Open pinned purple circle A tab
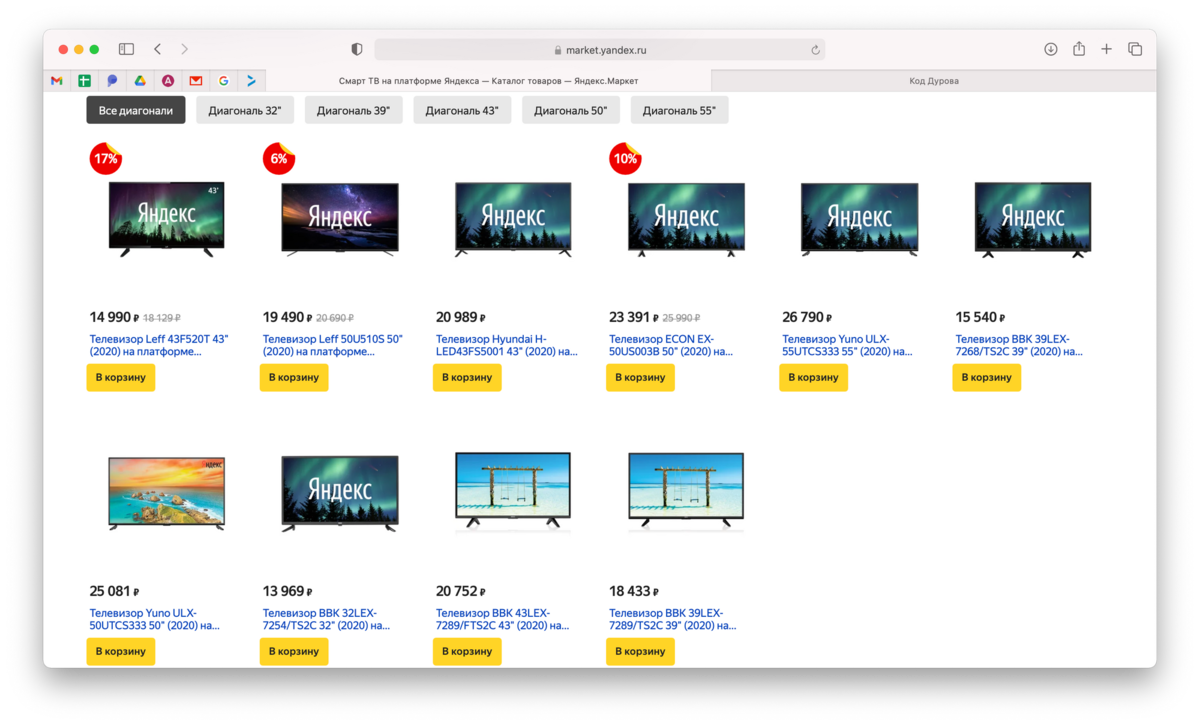This screenshot has height=725, width=1200. pyautogui.click(x=168, y=81)
